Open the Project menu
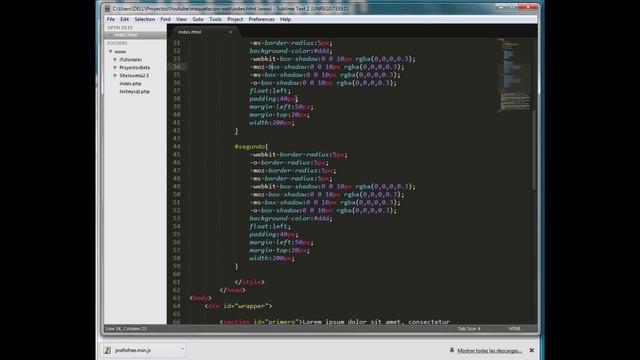 [235, 19]
